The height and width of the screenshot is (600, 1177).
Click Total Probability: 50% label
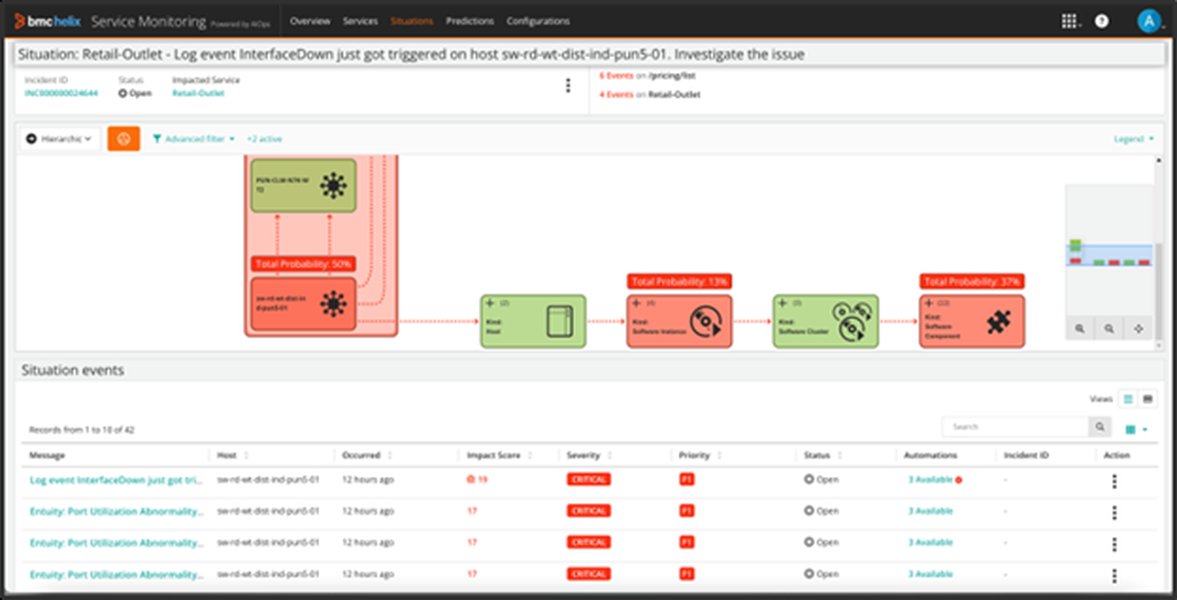coord(303,264)
